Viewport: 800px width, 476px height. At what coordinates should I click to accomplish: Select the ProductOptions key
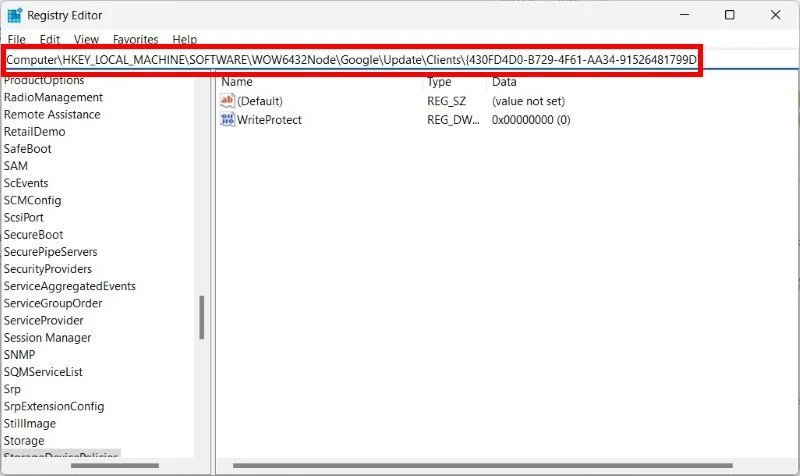tap(44, 80)
